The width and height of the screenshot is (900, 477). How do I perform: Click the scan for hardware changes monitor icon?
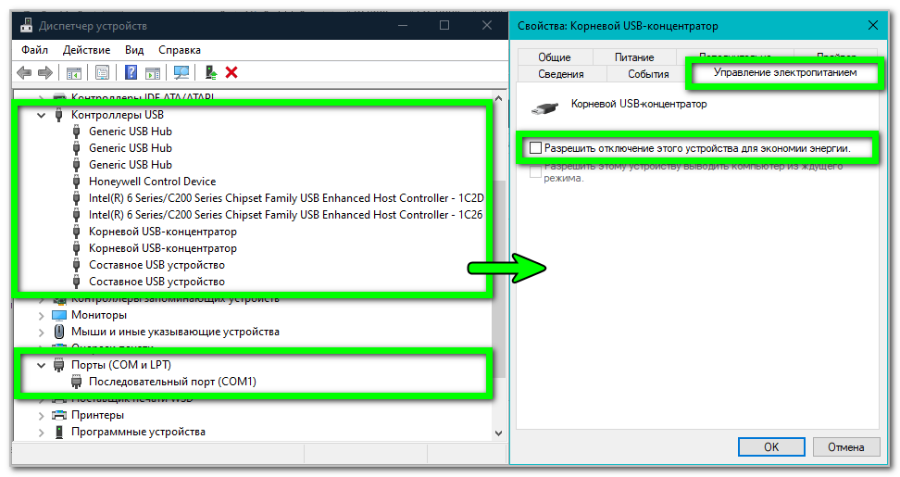(x=181, y=72)
